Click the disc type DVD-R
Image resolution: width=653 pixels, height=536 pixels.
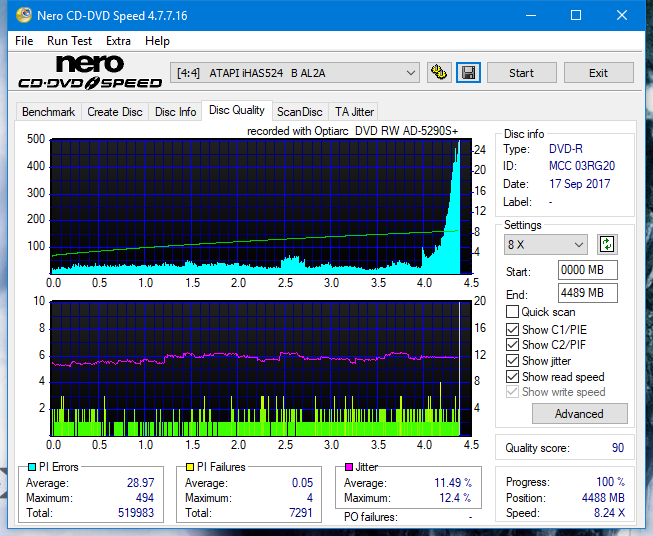pos(566,149)
